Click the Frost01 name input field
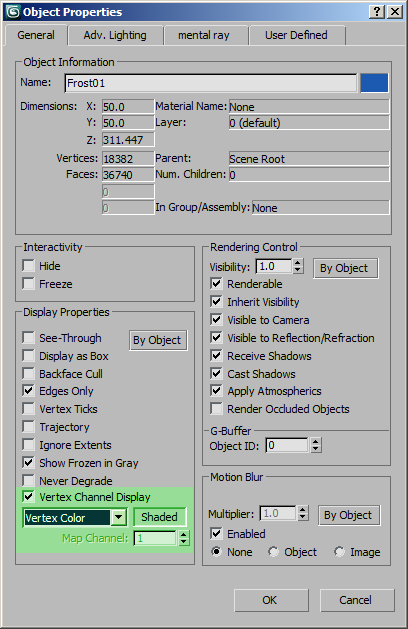This screenshot has height=629, width=408. (x=211, y=83)
